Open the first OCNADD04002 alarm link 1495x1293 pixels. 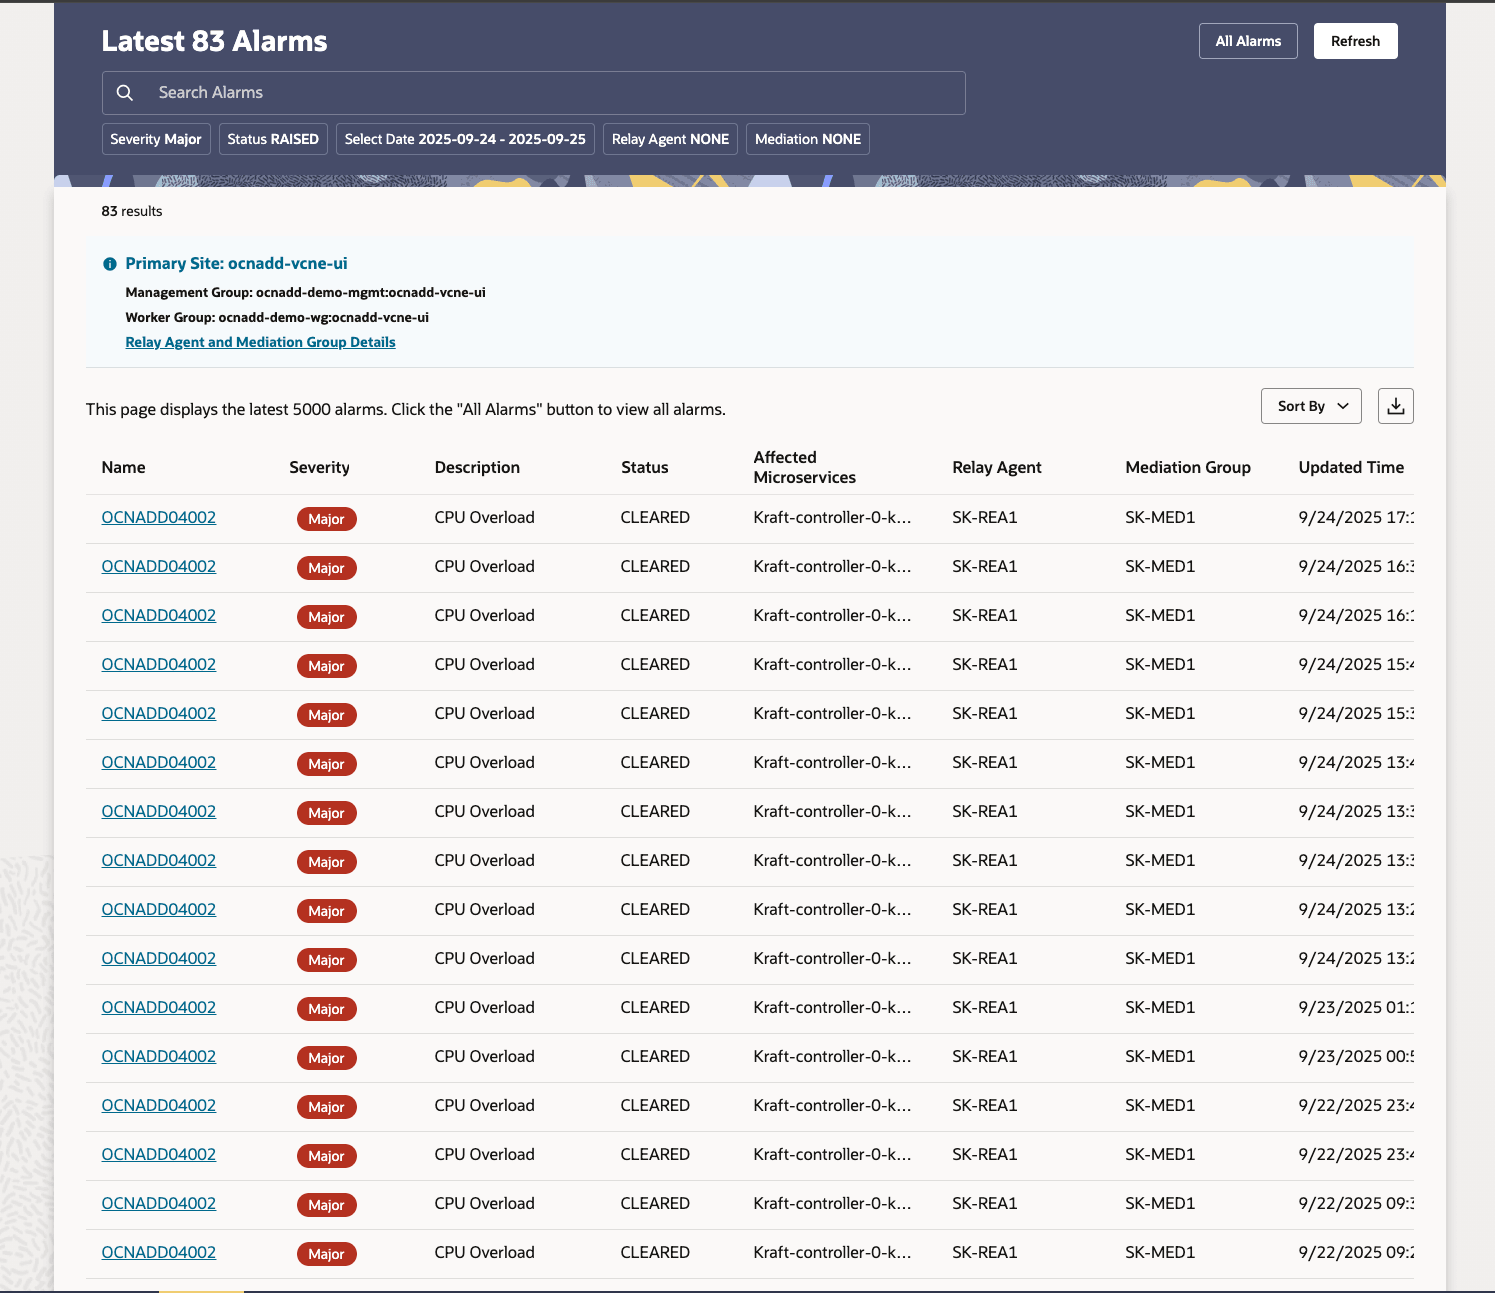tap(159, 517)
